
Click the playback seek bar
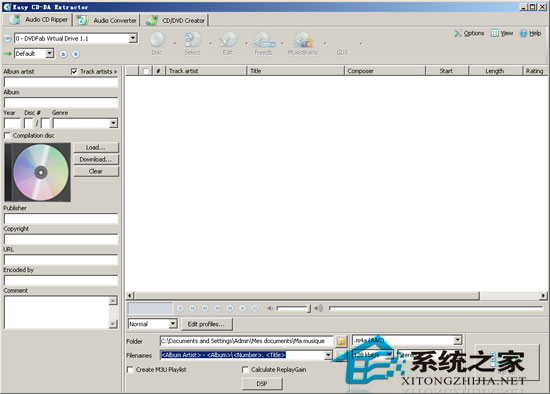point(436,308)
